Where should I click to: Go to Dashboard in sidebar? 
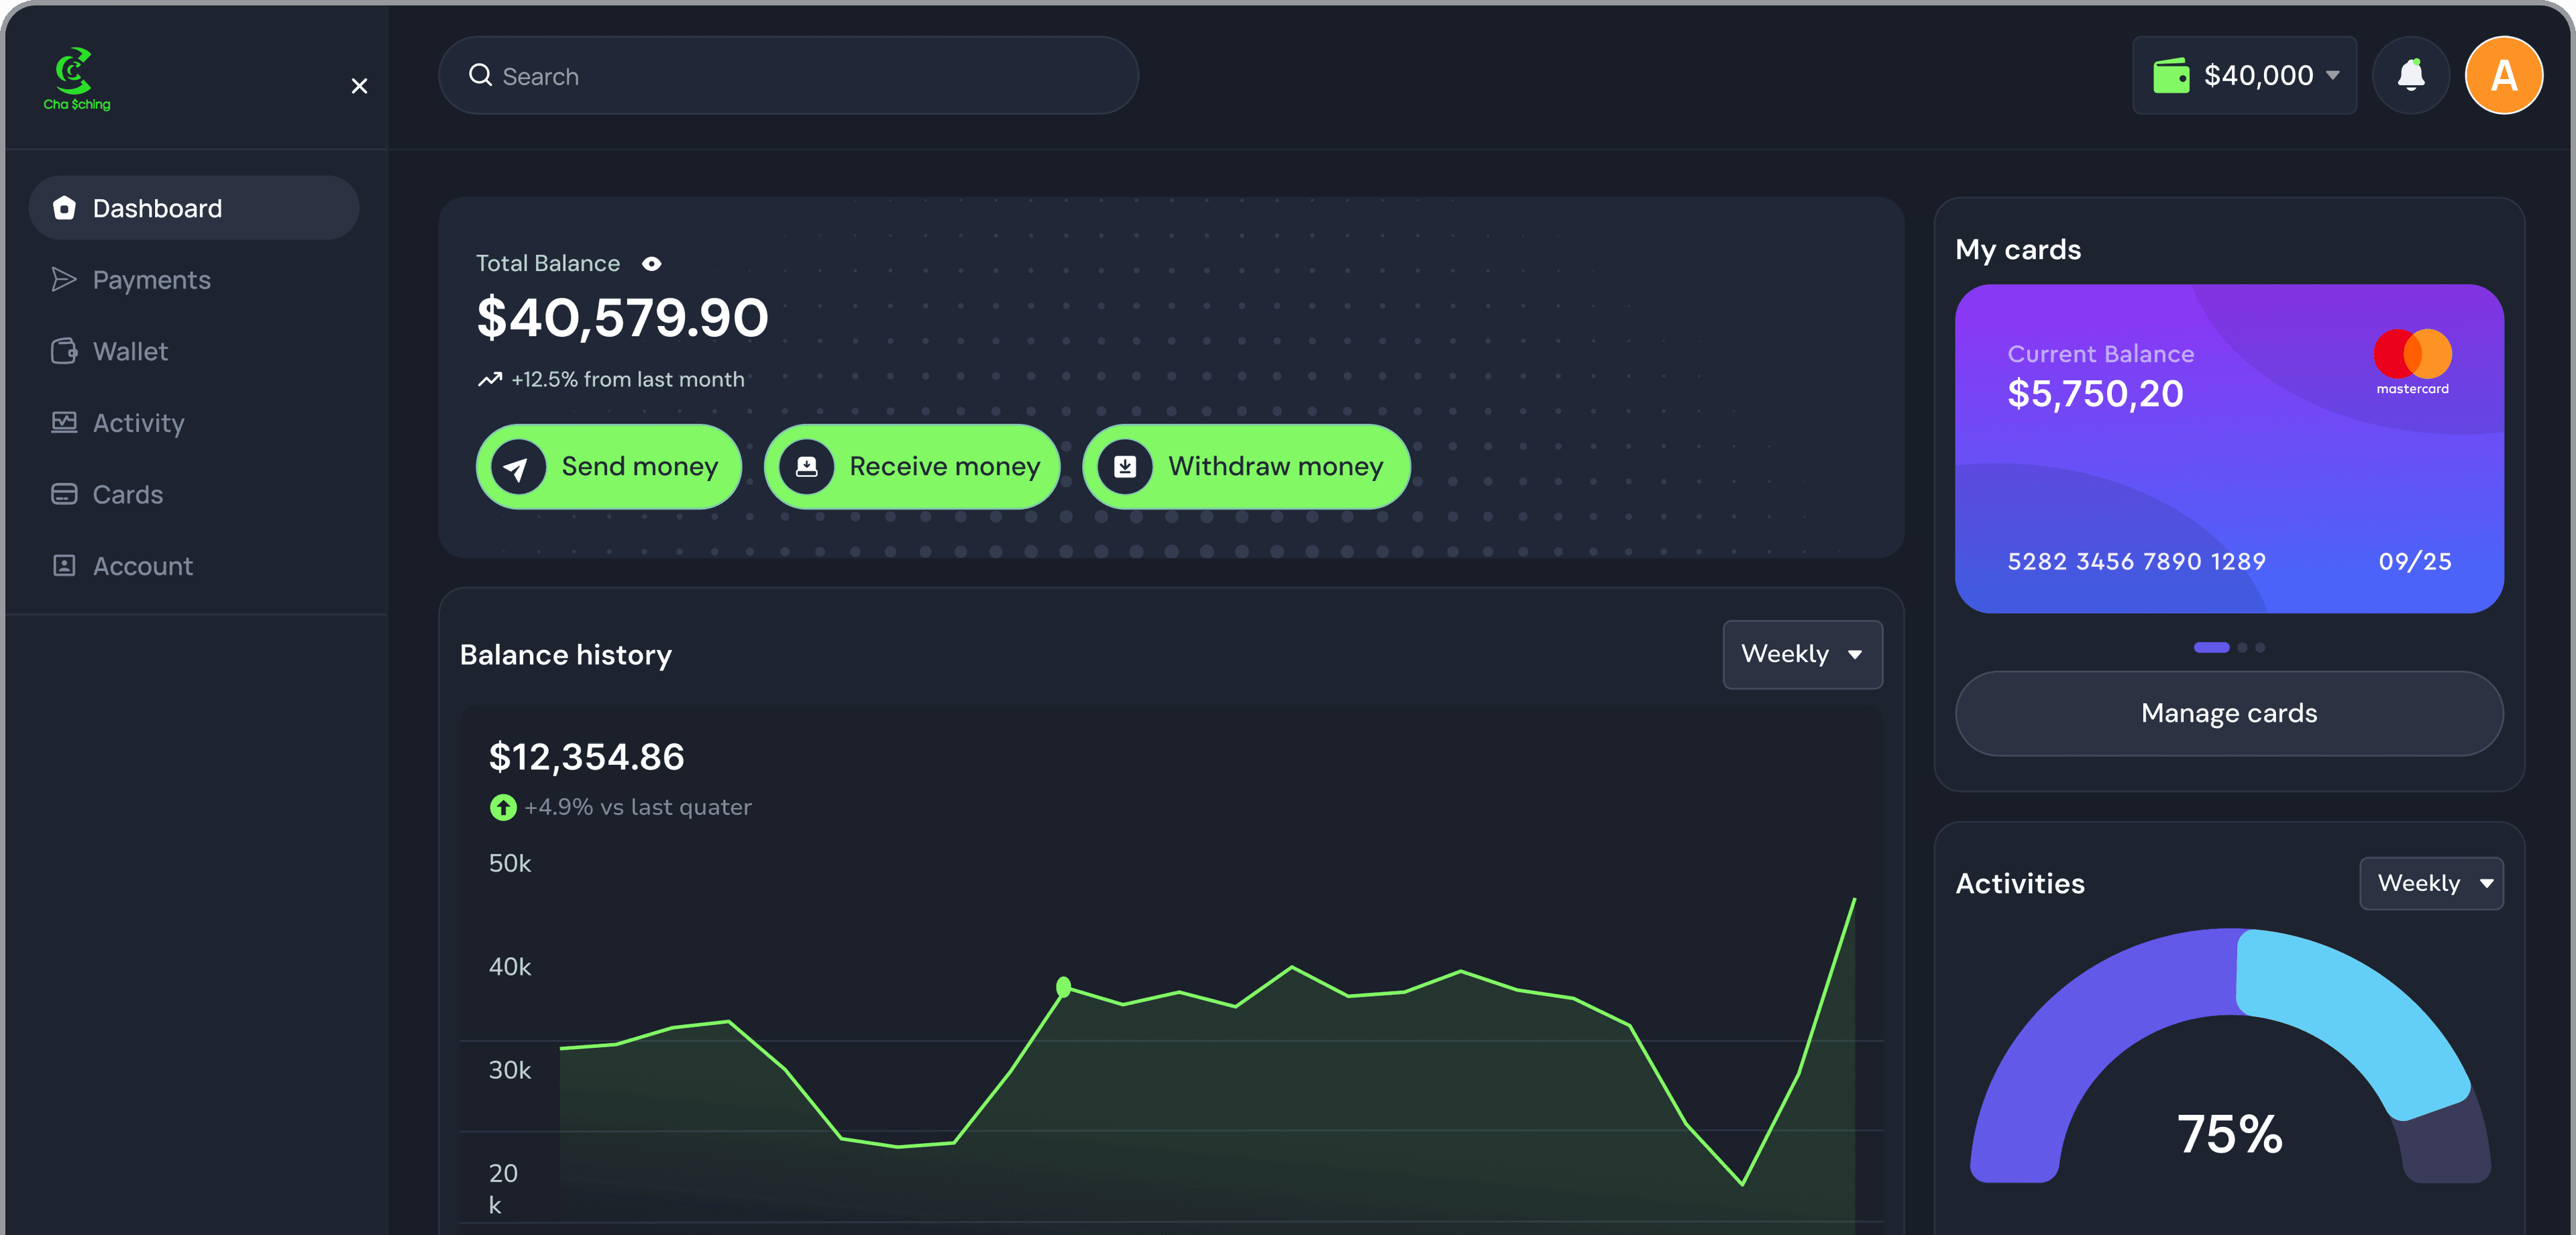click(194, 208)
